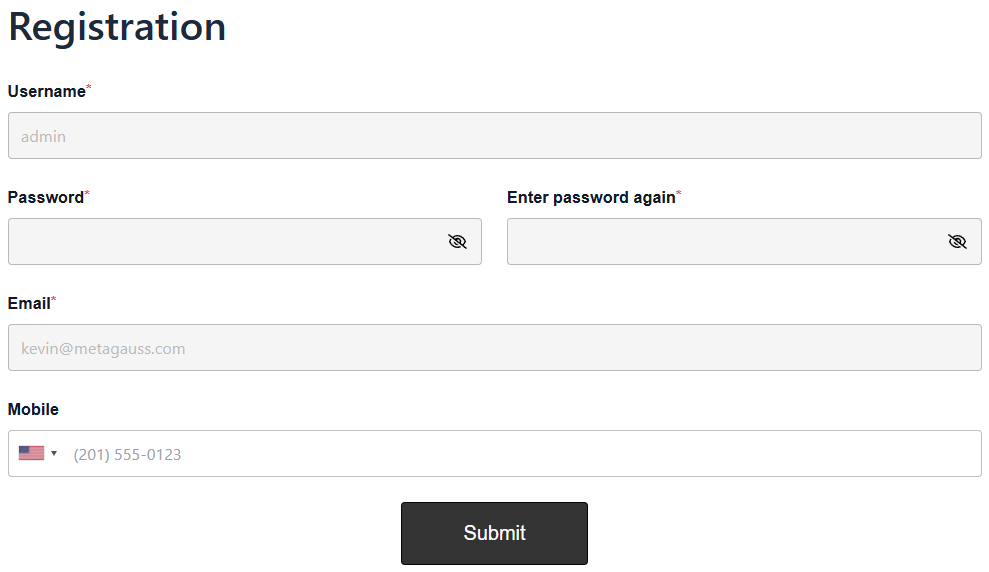The width and height of the screenshot is (989, 572).
Task: Click the Password label text
Action: [x=45, y=198]
